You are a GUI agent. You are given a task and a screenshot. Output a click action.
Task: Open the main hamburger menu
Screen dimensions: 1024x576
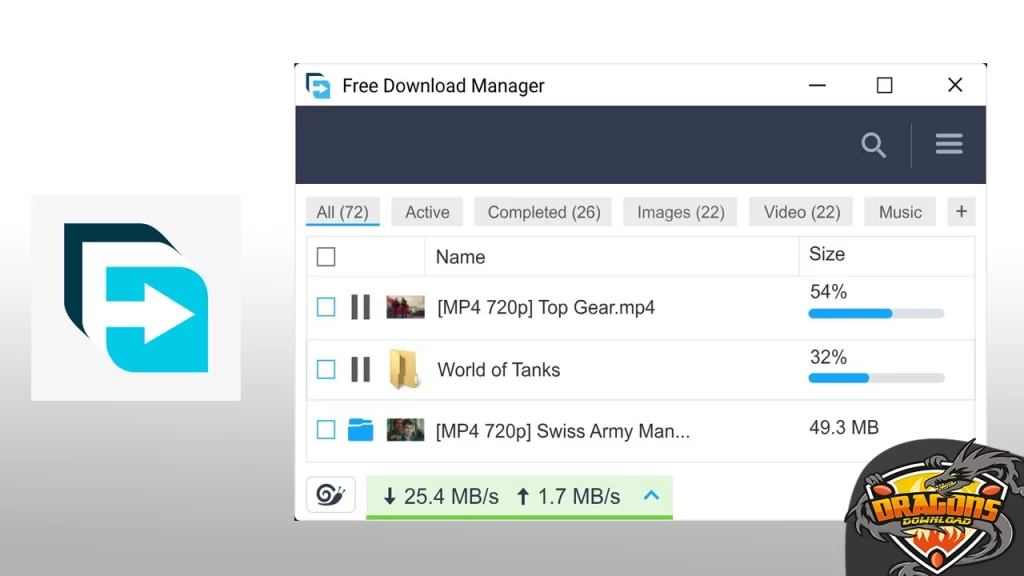coord(948,144)
